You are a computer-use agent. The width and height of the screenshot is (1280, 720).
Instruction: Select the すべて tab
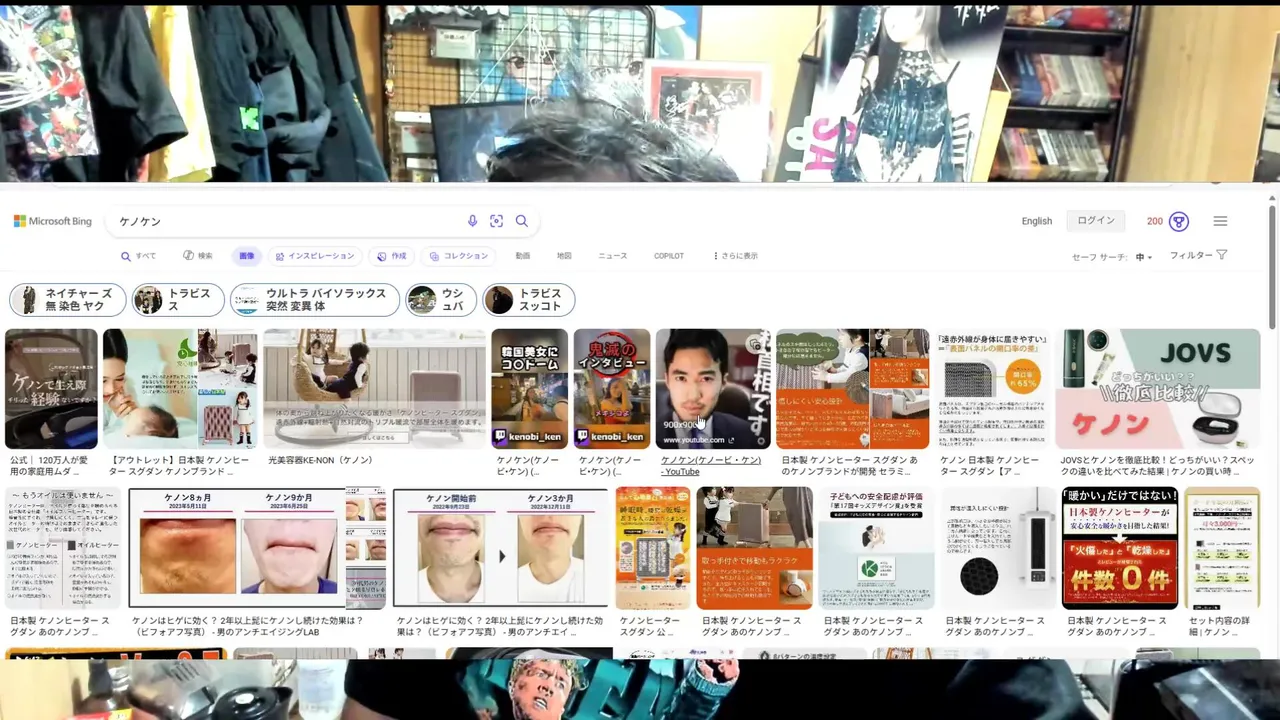click(x=139, y=256)
